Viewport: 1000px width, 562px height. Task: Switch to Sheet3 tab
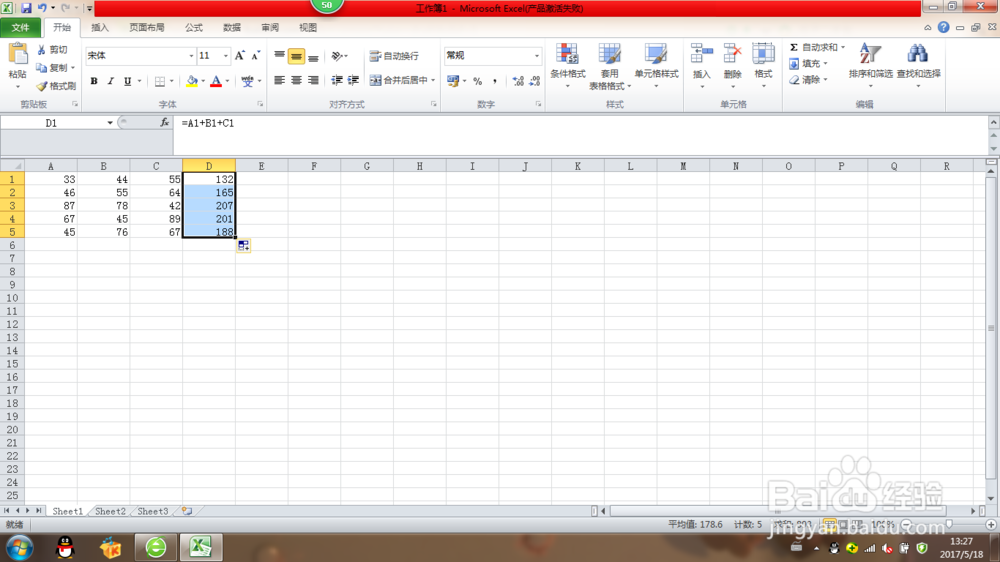(x=153, y=511)
